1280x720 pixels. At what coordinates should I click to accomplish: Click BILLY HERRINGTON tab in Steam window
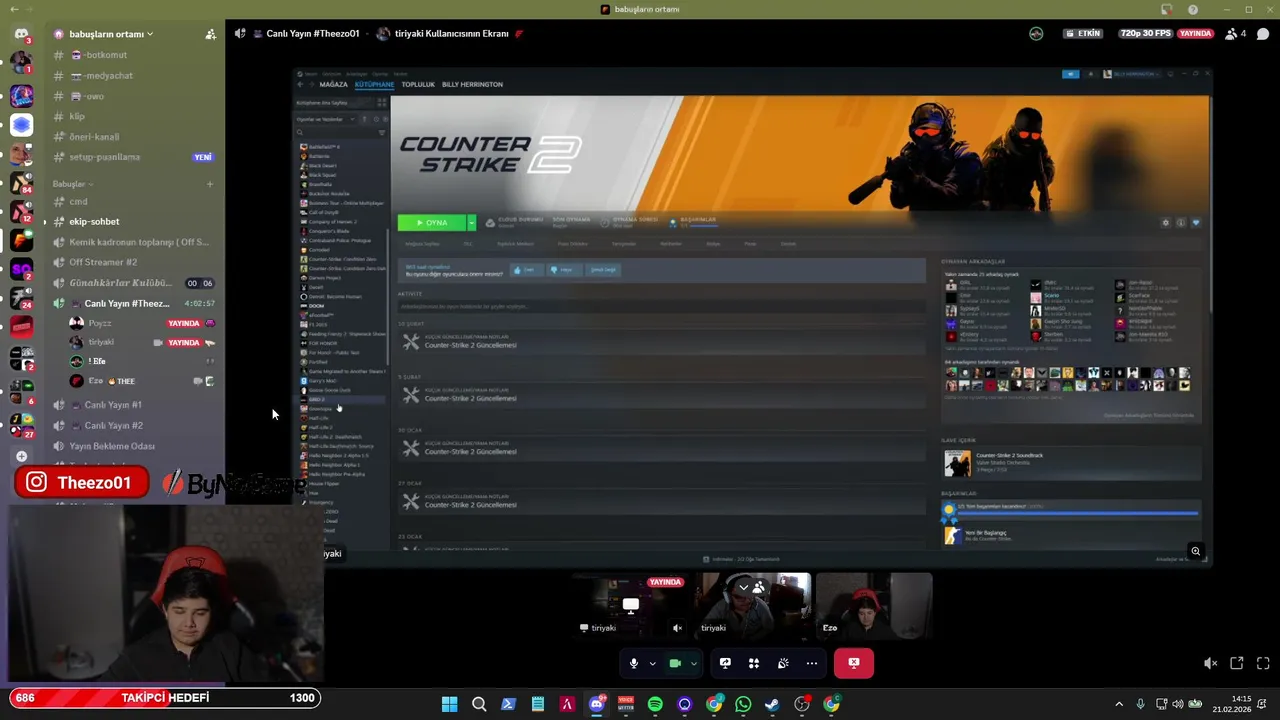[x=472, y=84]
